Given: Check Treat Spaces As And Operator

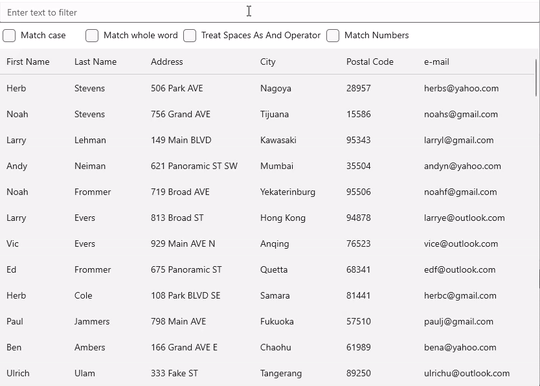Looking at the screenshot, I should pos(190,35).
